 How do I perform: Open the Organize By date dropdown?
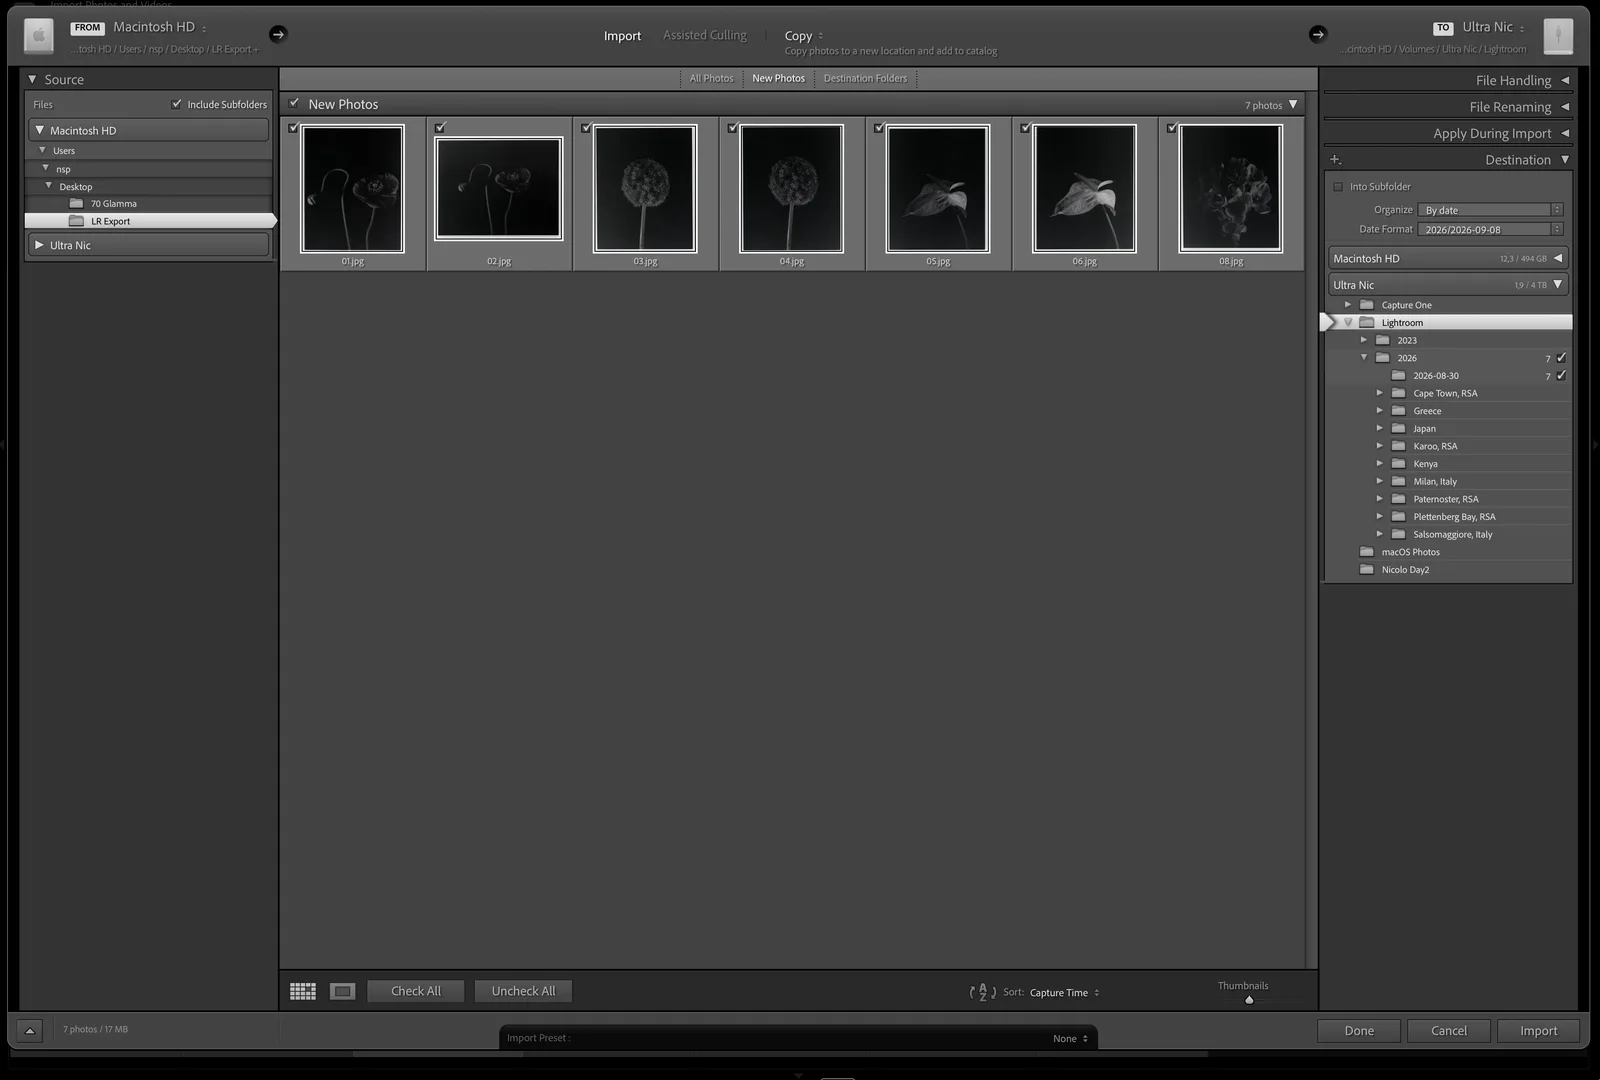coord(1490,210)
